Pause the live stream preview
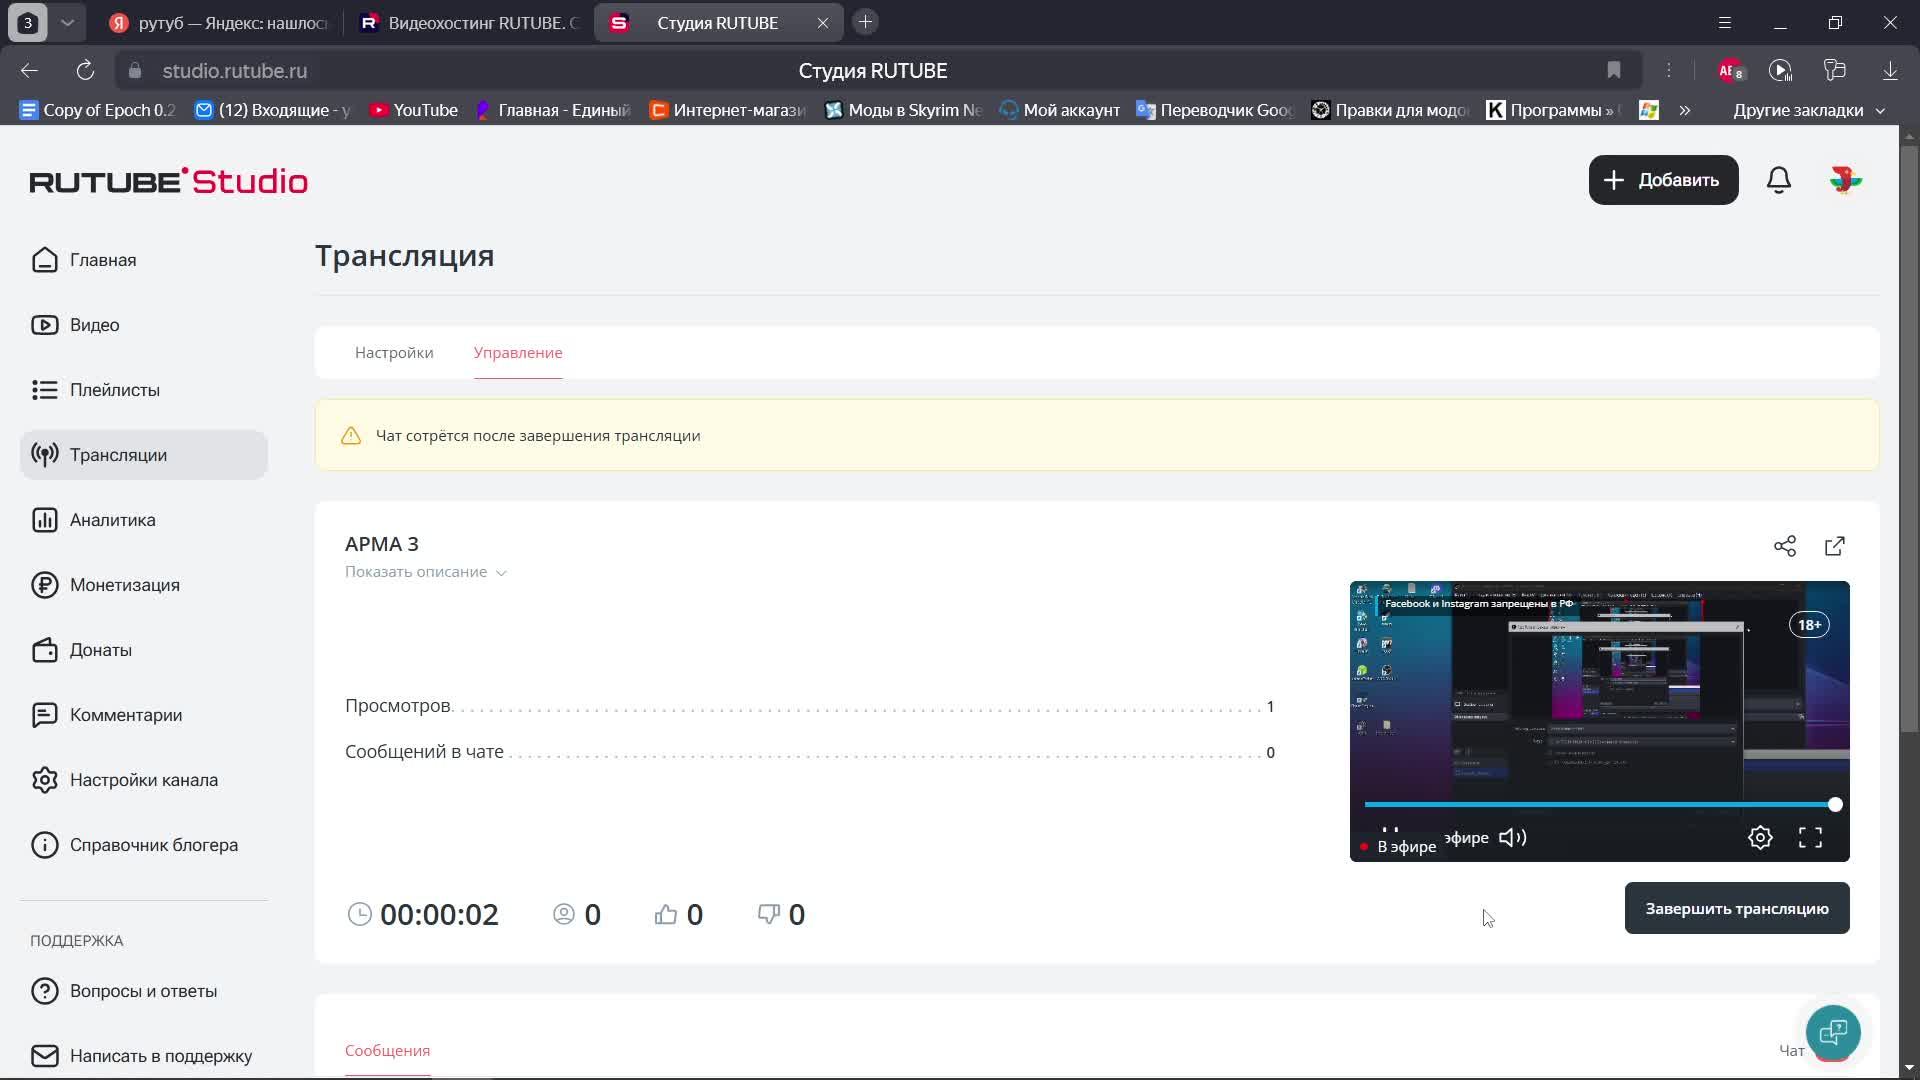This screenshot has height=1080, width=1920. click(x=1390, y=831)
